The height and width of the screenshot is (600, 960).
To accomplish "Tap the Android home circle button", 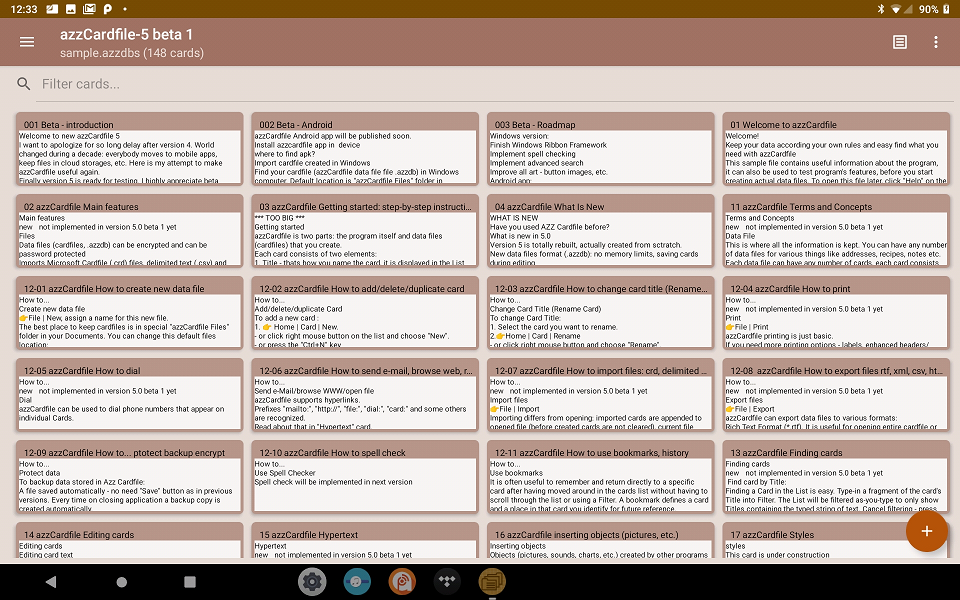I will [x=121, y=582].
